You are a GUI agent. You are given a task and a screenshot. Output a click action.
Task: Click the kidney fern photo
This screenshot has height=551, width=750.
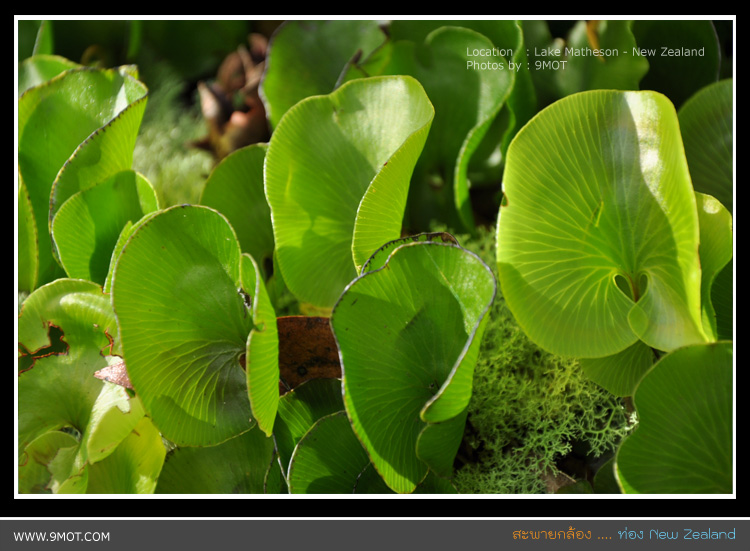tap(375, 257)
